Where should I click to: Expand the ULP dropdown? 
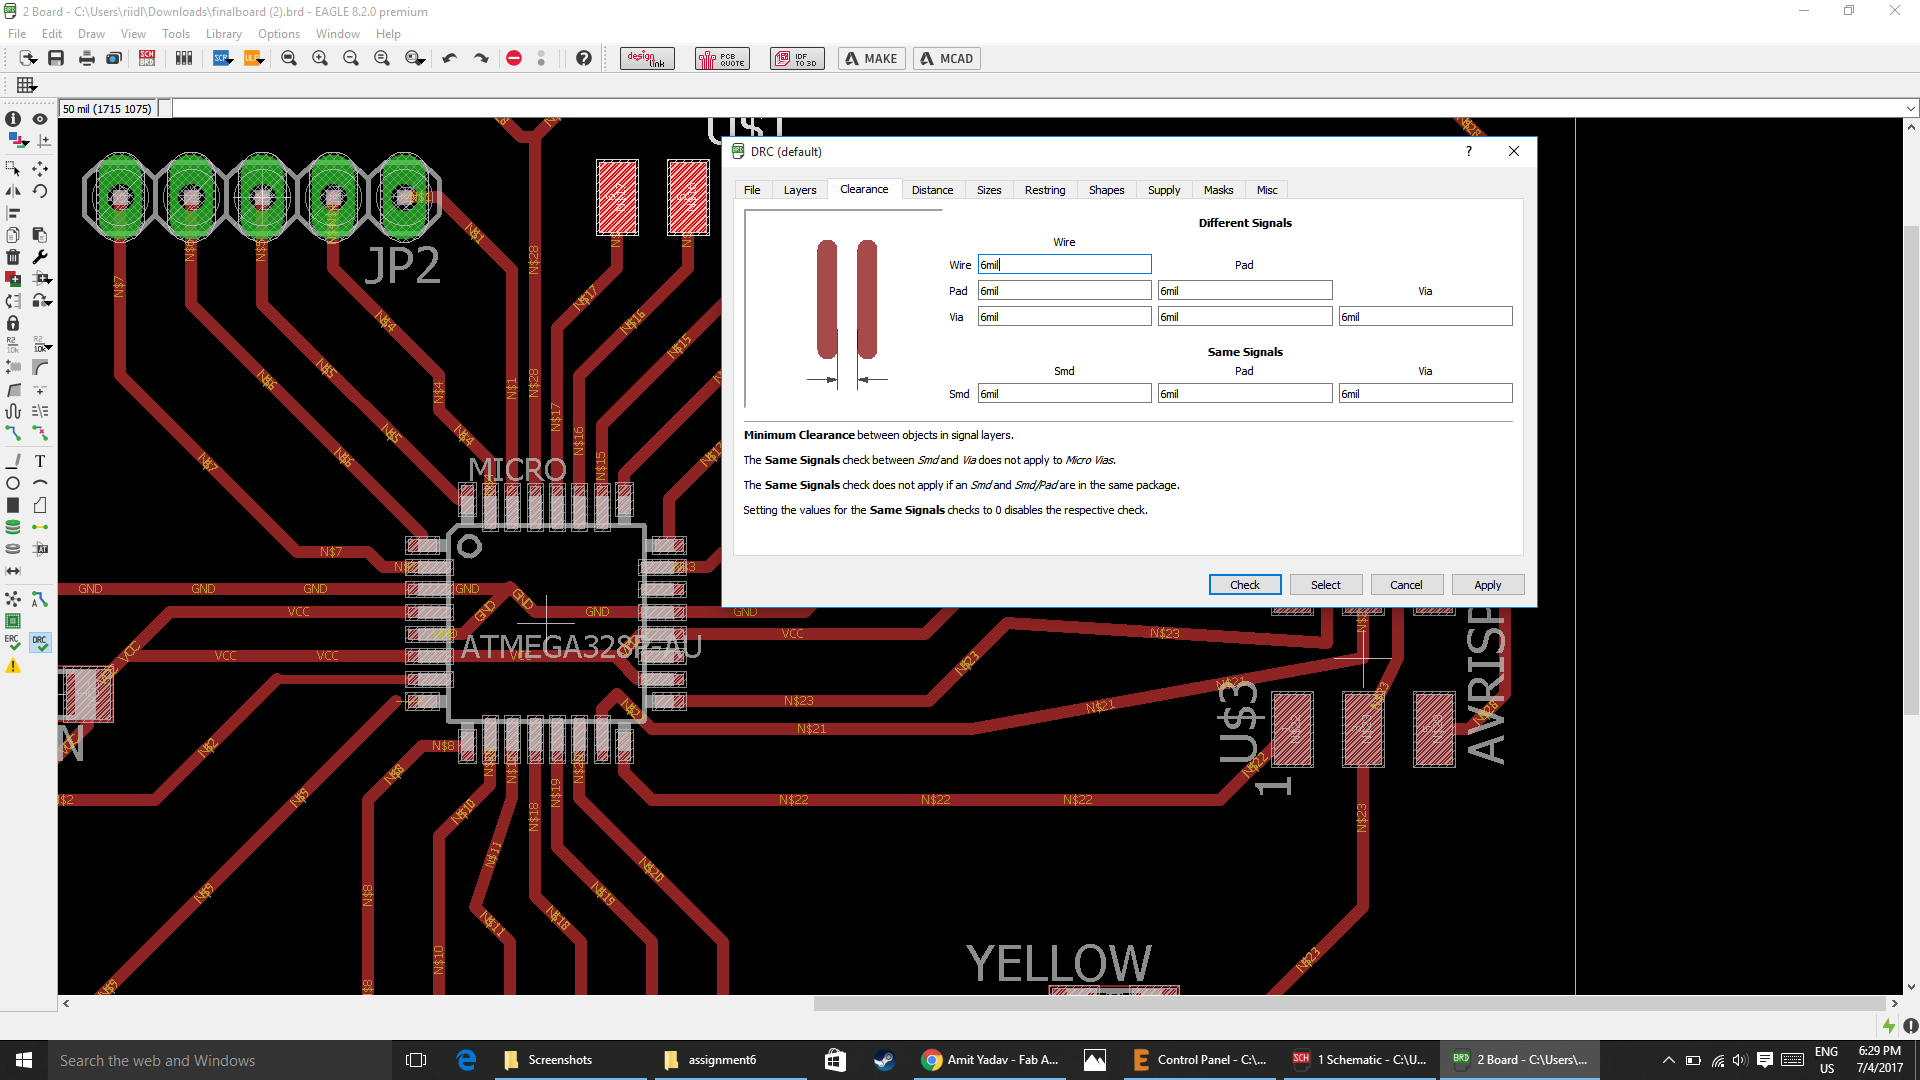click(261, 62)
